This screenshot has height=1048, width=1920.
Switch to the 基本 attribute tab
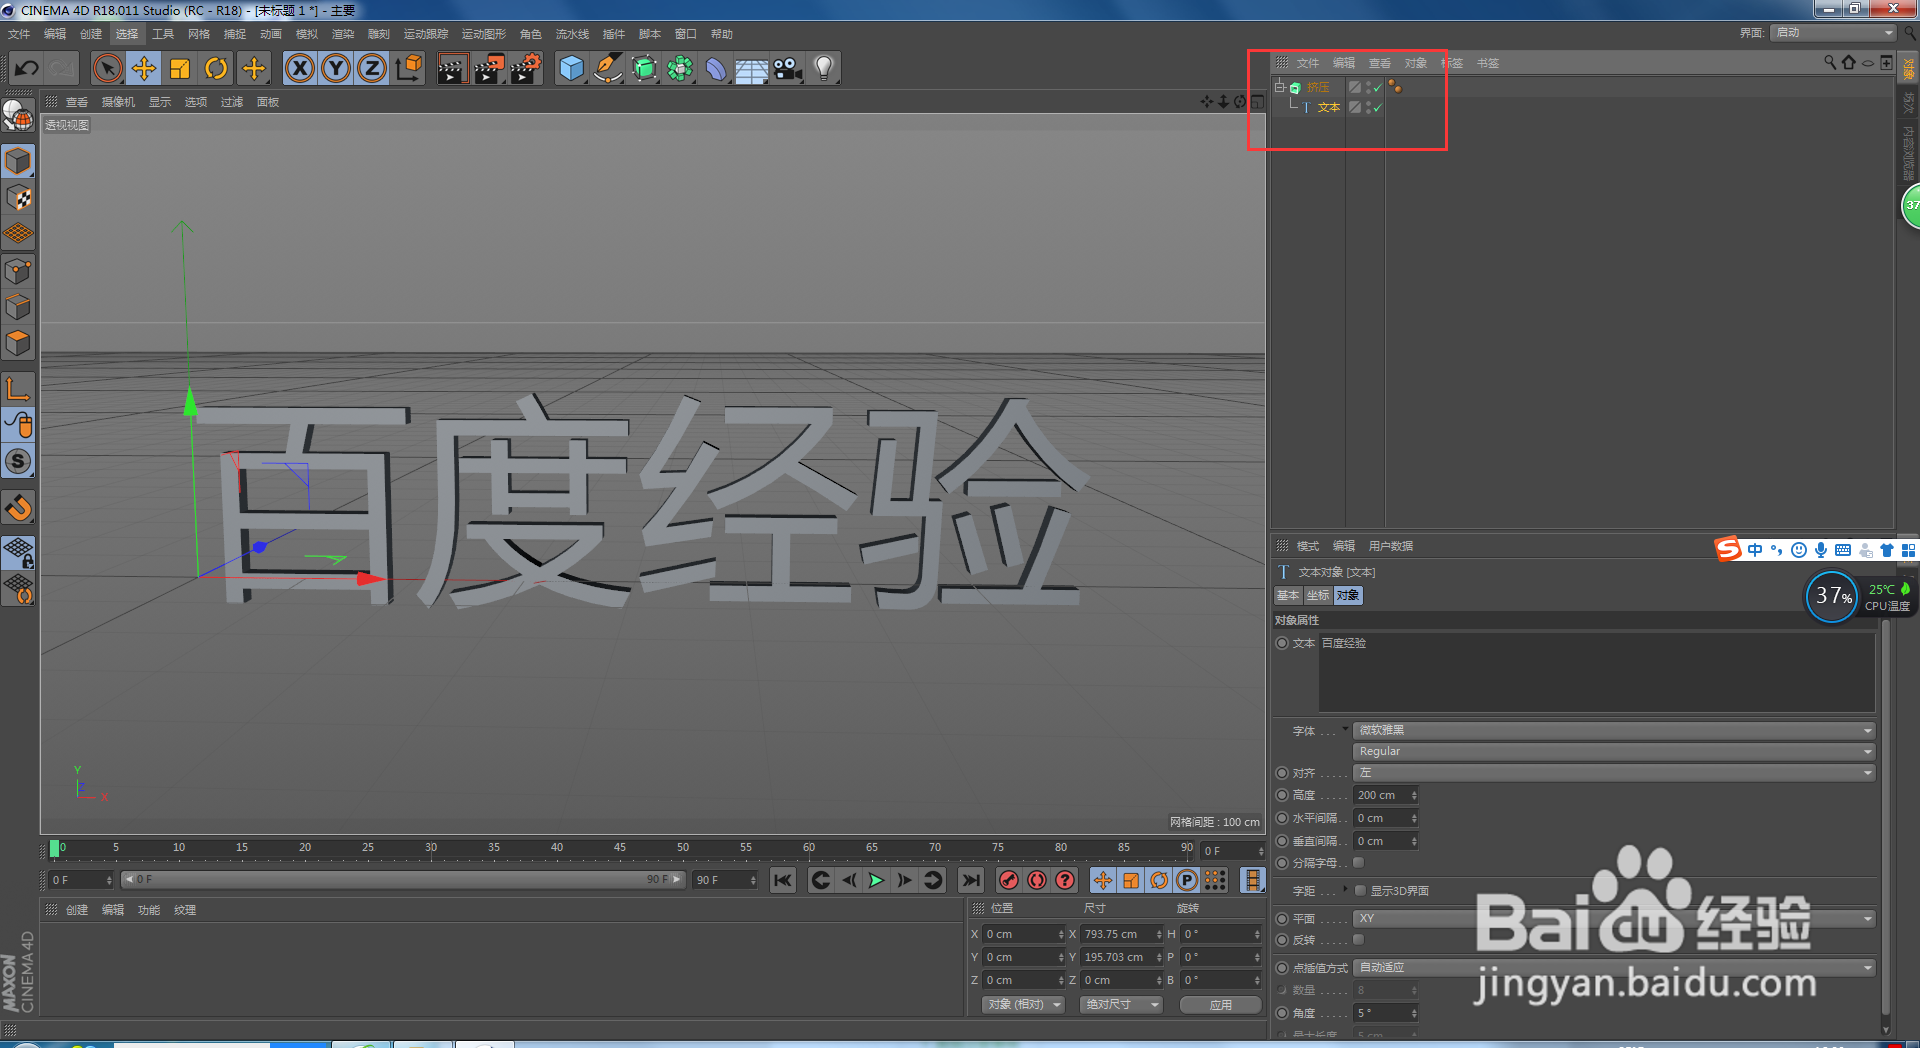pos(1288,595)
